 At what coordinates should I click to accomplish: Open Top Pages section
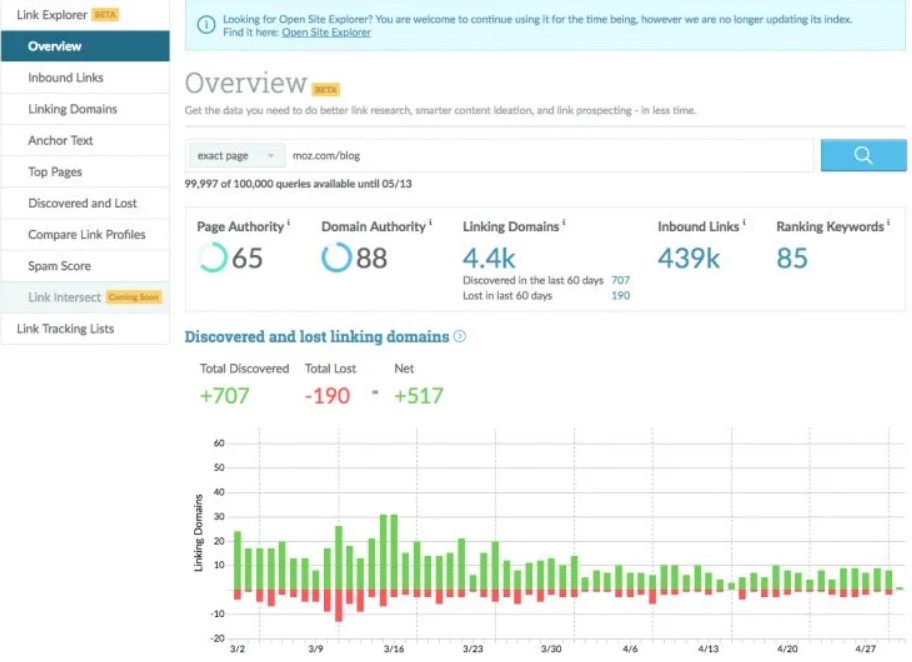click(86, 172)
